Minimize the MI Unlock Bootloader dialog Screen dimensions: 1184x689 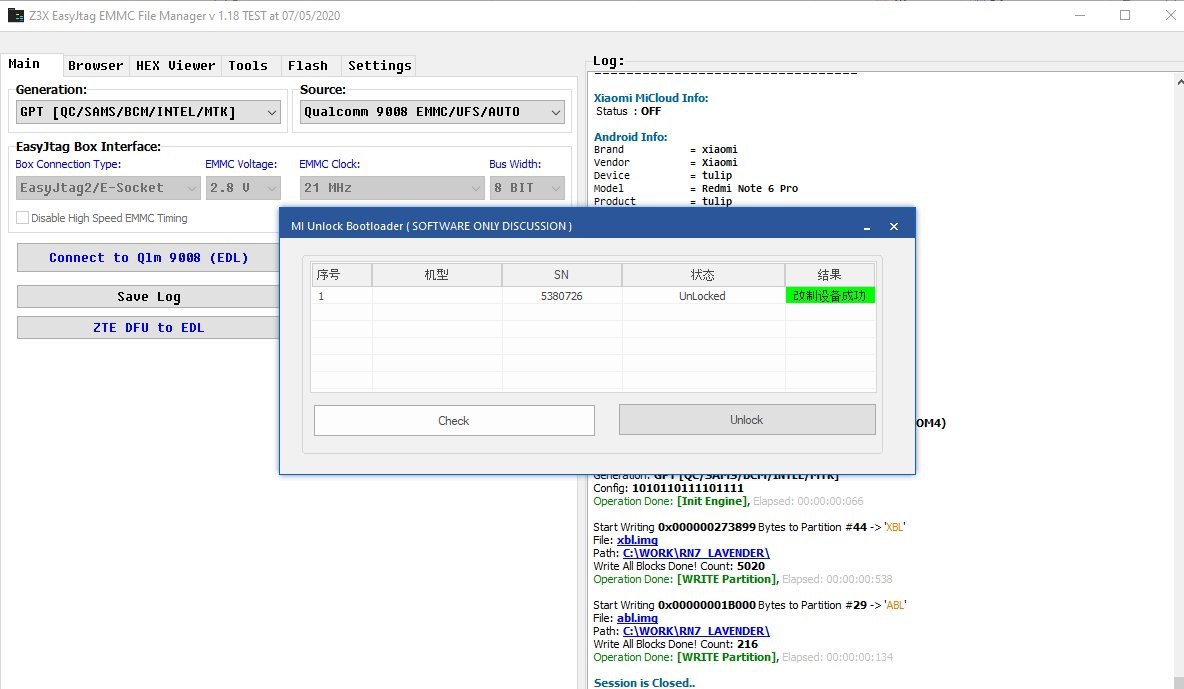point(867,227)
